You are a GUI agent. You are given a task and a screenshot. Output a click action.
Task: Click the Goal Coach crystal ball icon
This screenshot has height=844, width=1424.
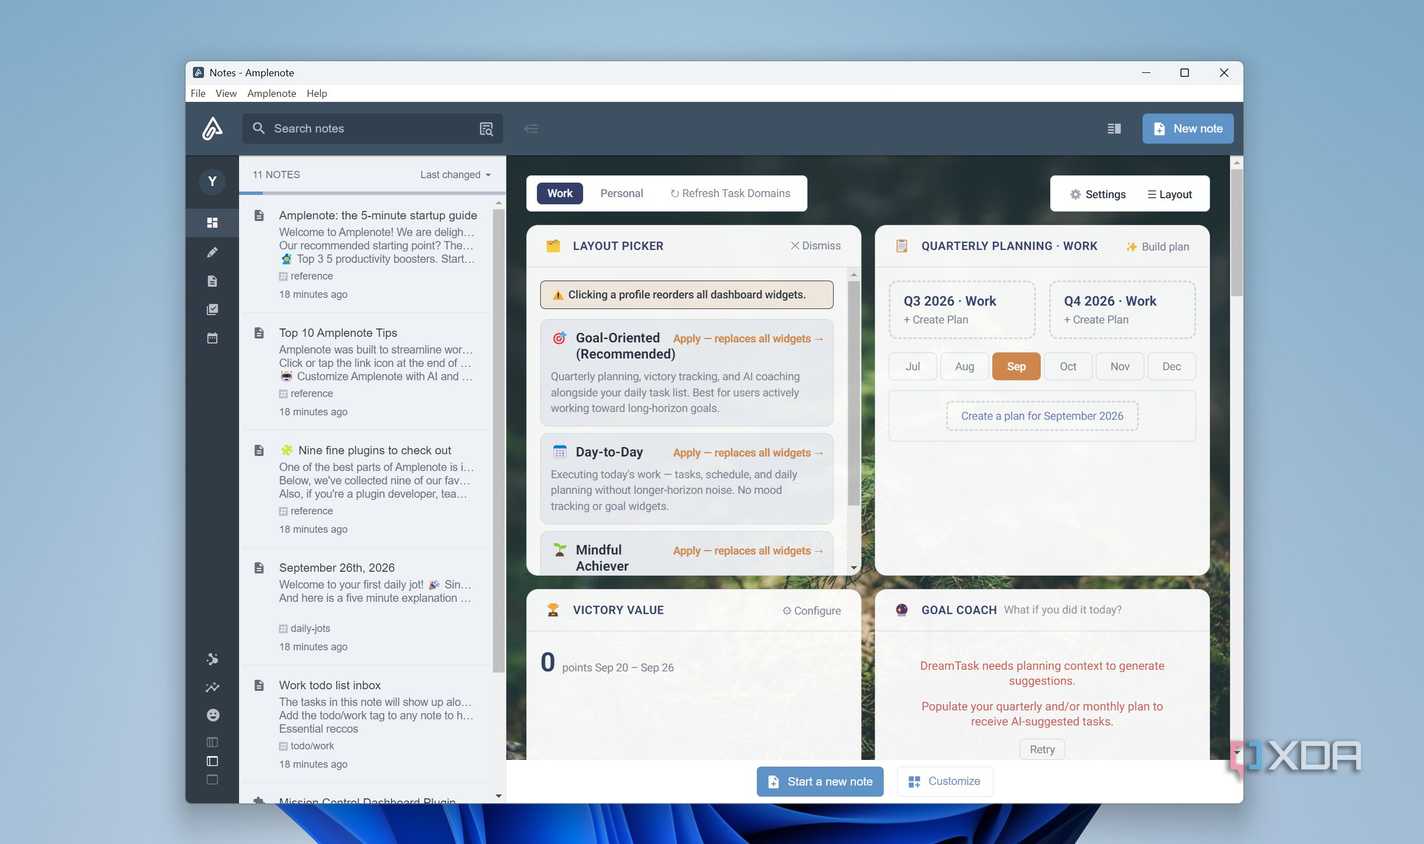(902, 610)
